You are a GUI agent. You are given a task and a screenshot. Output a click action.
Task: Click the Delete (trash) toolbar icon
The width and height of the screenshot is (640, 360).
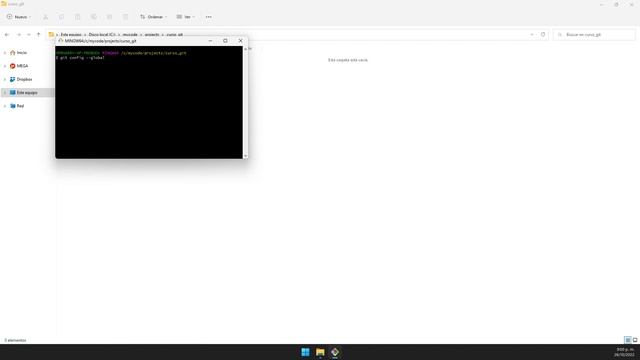point(125,17)
